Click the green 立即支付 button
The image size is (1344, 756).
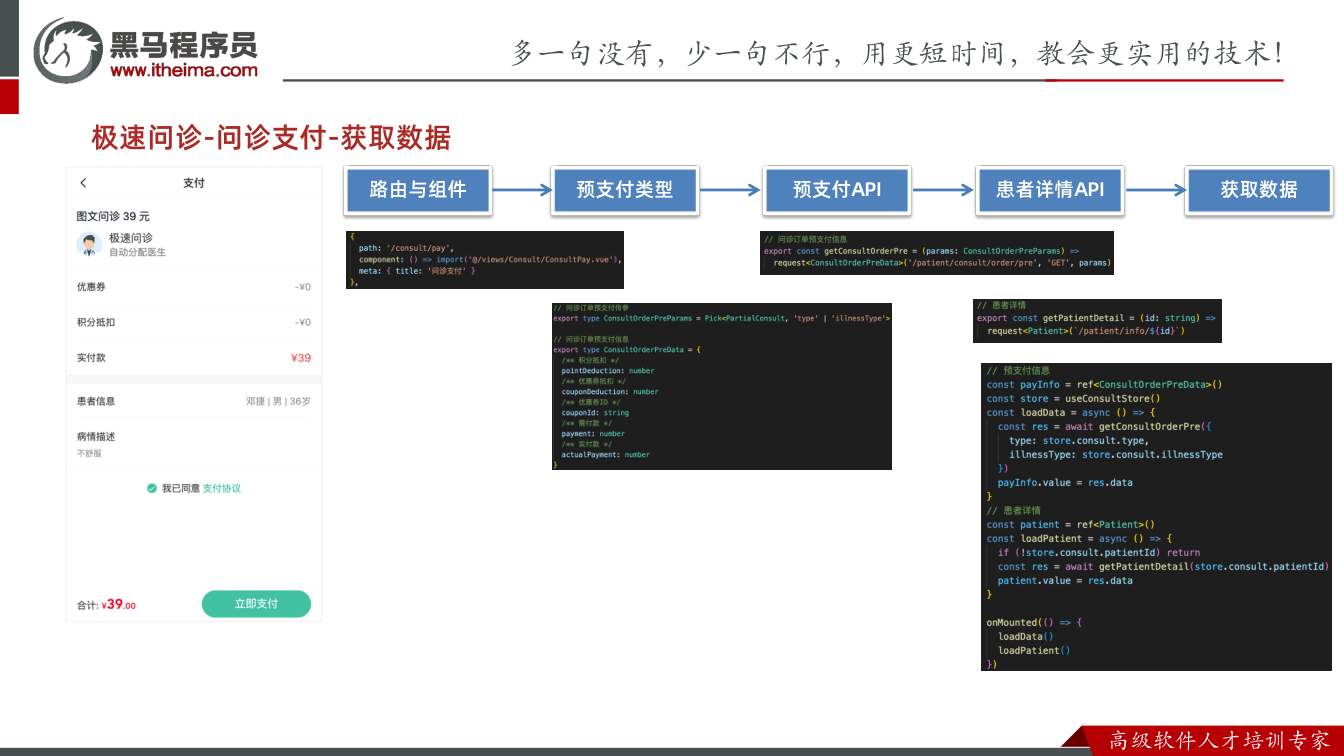(x=256, y=604)
